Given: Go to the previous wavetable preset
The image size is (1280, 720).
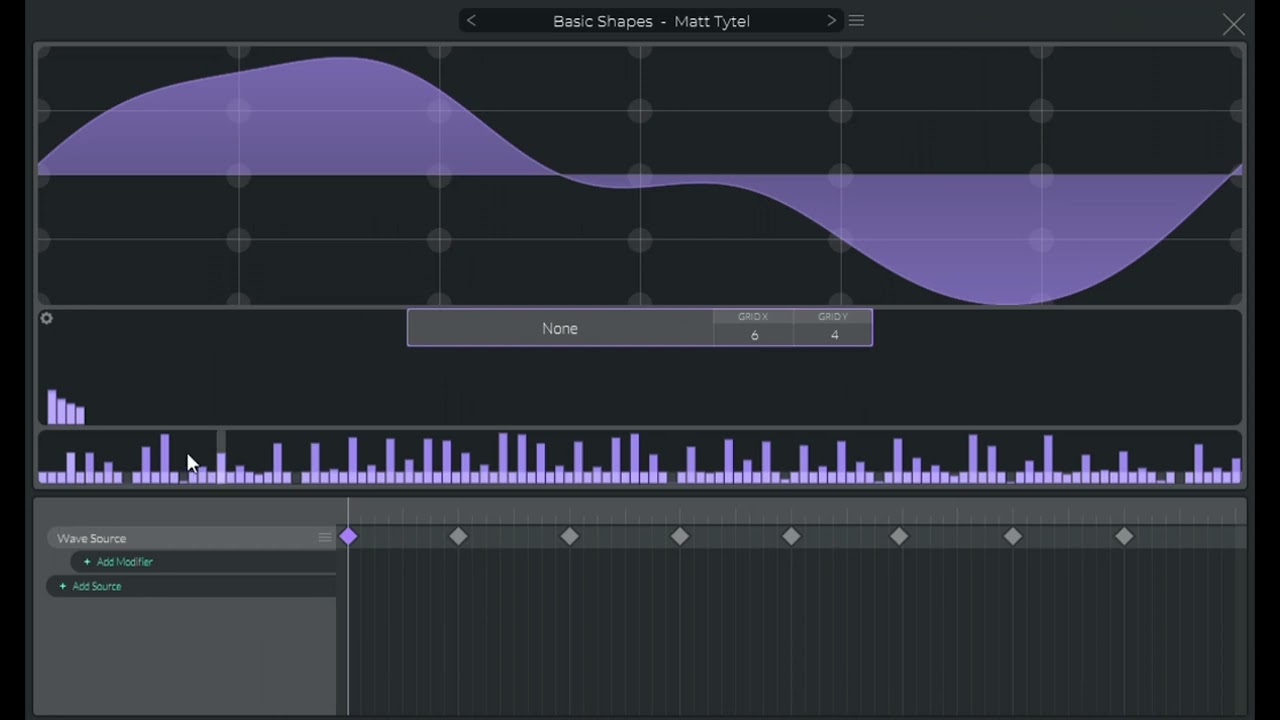Looking at the screenshot, I should pyautogui.click(x=471, y=21).
